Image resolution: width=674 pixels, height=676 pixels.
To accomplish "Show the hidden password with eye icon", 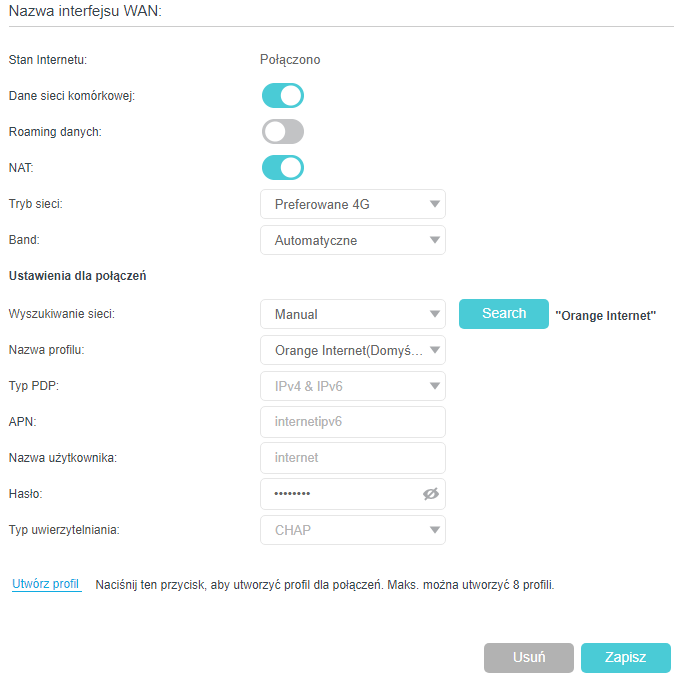I will [x=431, y=494].
